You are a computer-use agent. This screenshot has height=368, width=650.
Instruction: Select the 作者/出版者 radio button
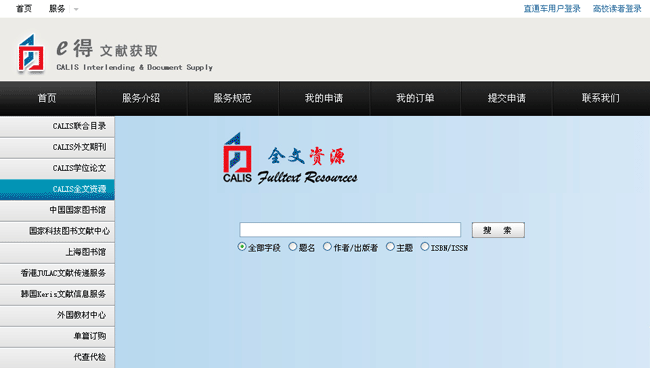tap(327, 247)
